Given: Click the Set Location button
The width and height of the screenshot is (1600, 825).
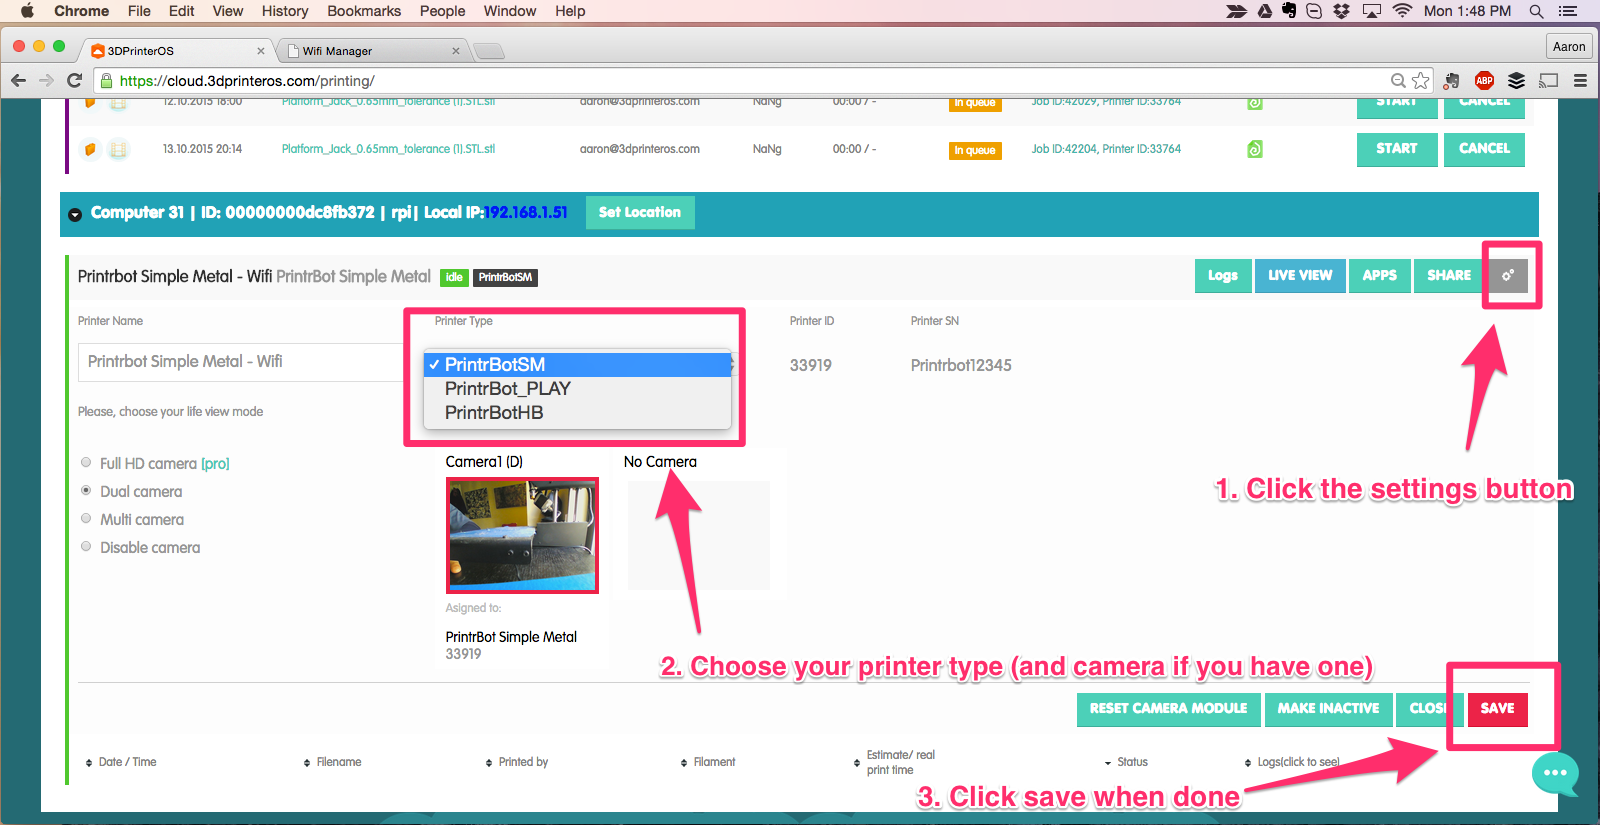Looking at the screenshot, I should point(640,212).
